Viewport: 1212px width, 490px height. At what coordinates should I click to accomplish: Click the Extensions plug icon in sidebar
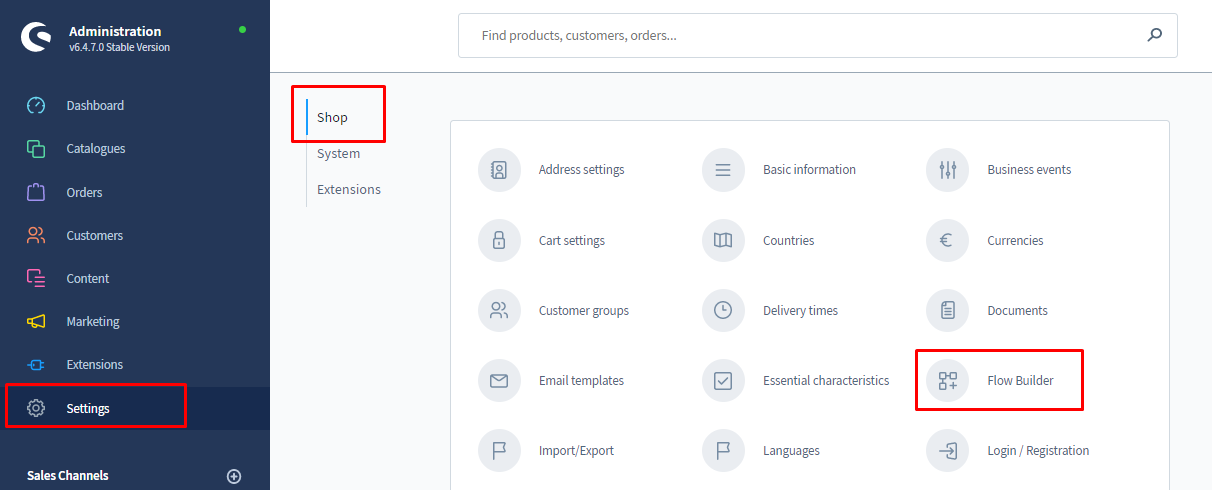(x=36, y=365)
